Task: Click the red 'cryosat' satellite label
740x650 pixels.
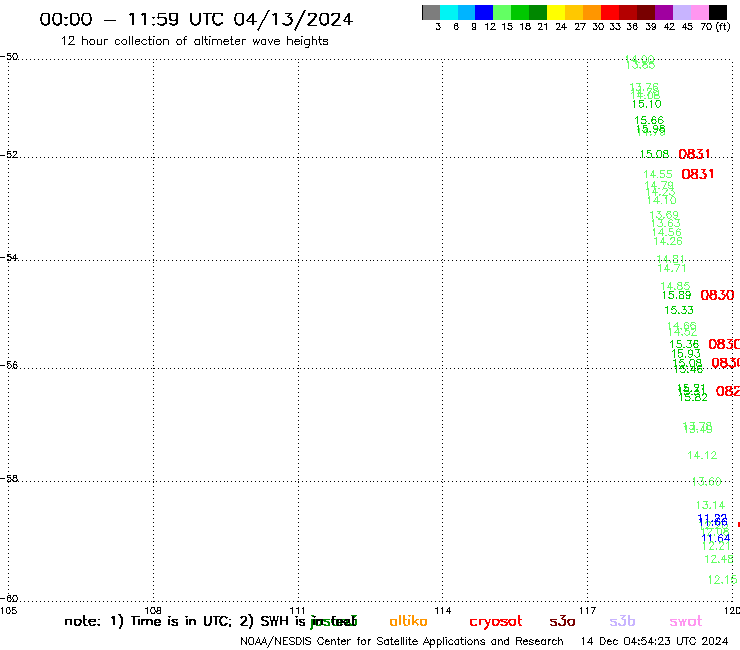Action: point(496,622)
